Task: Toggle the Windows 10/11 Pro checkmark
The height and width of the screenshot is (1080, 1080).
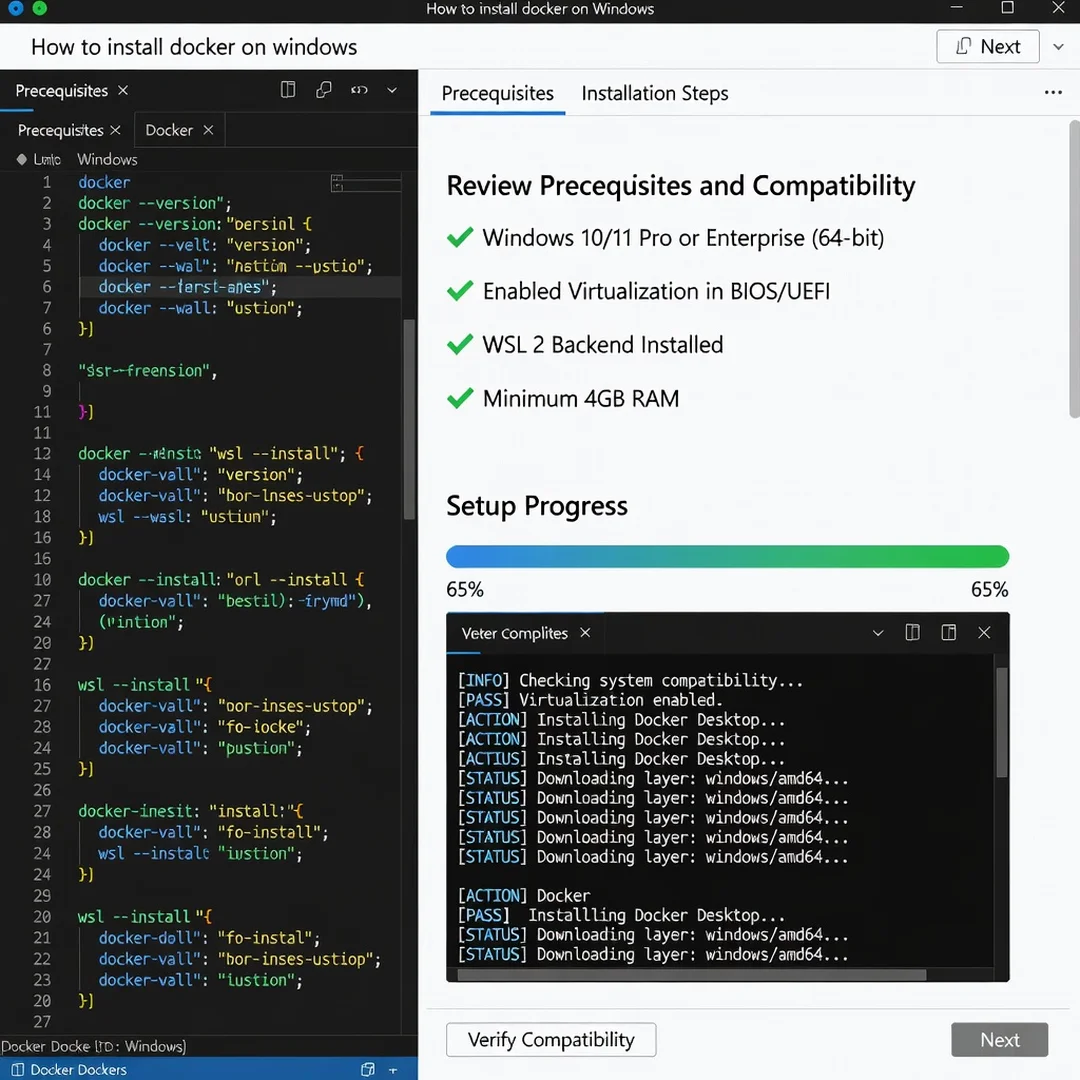Action: [459, 238]
